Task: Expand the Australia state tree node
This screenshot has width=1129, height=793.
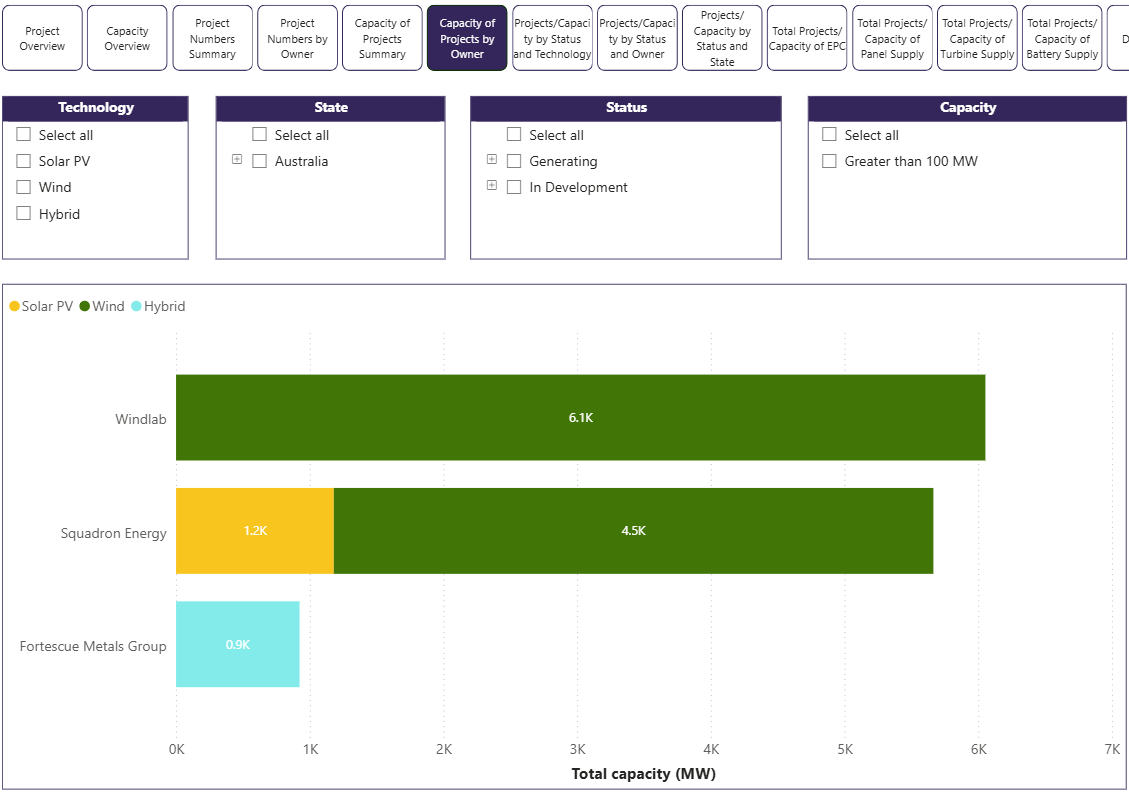Action: (237, 160)
